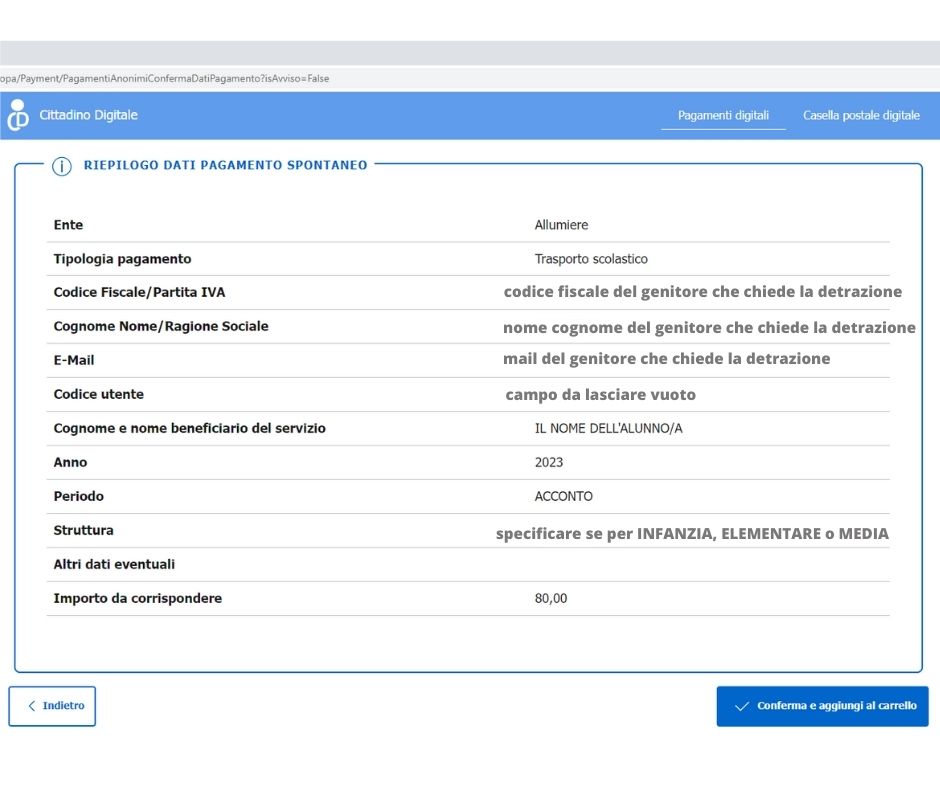This screenshot has width=940, height=788.
Task: Confirm with Conferma e aggiungi al carrello
Action: tap(822, 706)
